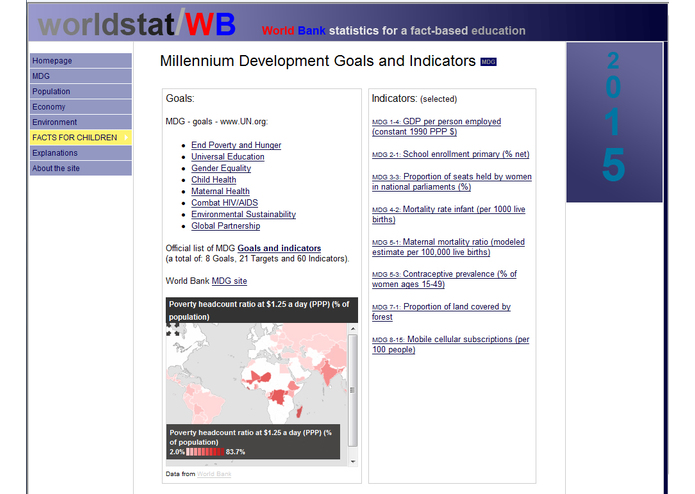Open the Environmental Sustainability link
Image resolution: width=695 pixels, height=494 pixels.
(x=243, y=214)
